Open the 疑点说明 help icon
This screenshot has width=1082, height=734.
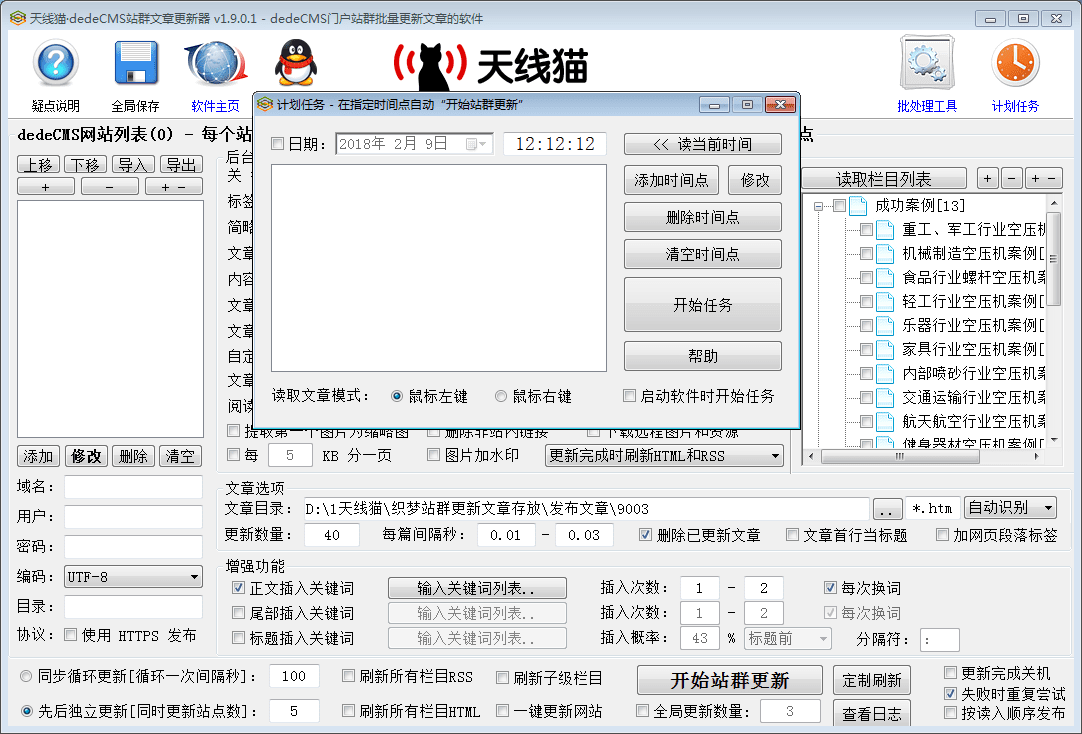55,63
